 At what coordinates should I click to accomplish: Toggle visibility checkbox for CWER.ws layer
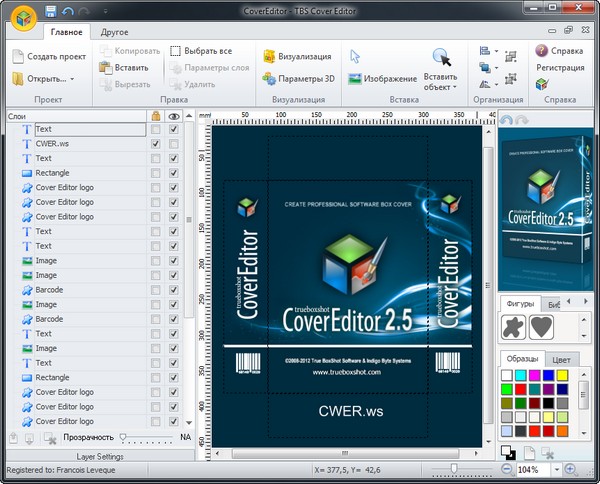pos(174,144)
